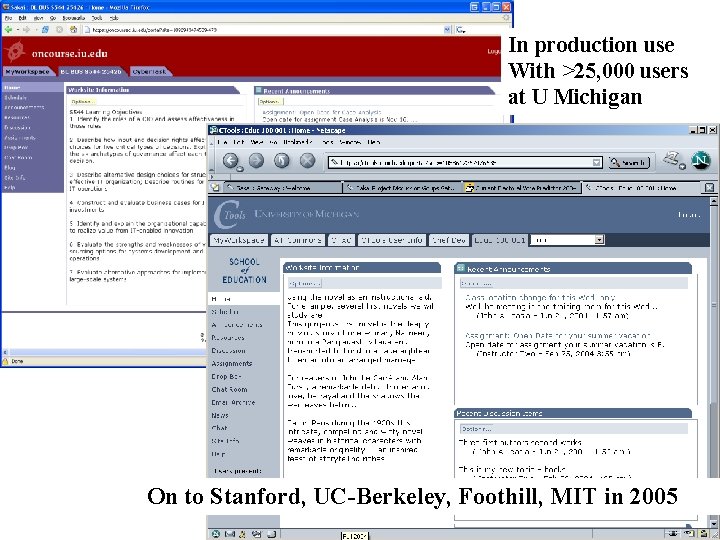
Task: Click the Firefox Home icon
Action: coord(73,29)
